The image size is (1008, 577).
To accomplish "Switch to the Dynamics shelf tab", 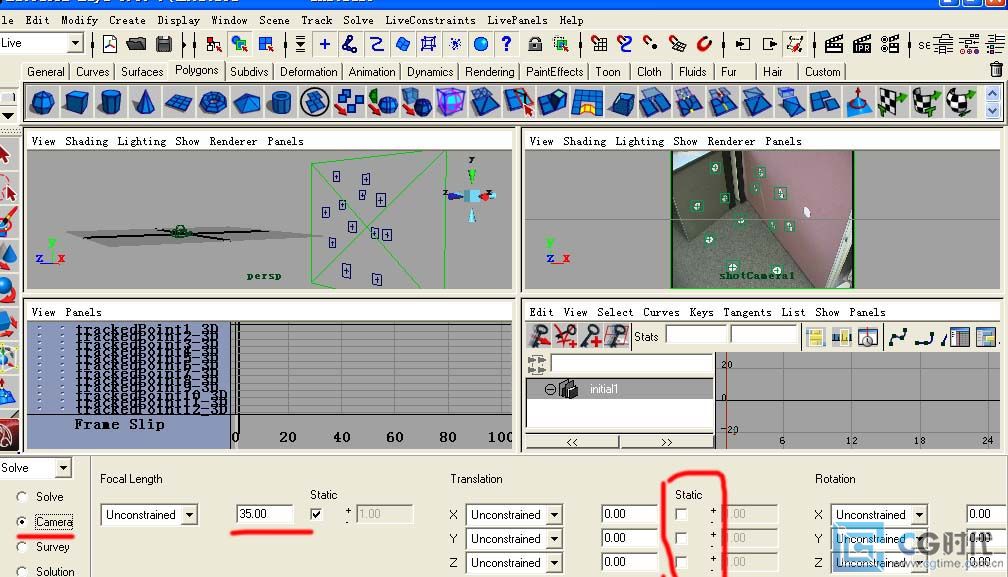I will (x=430, y=71).
